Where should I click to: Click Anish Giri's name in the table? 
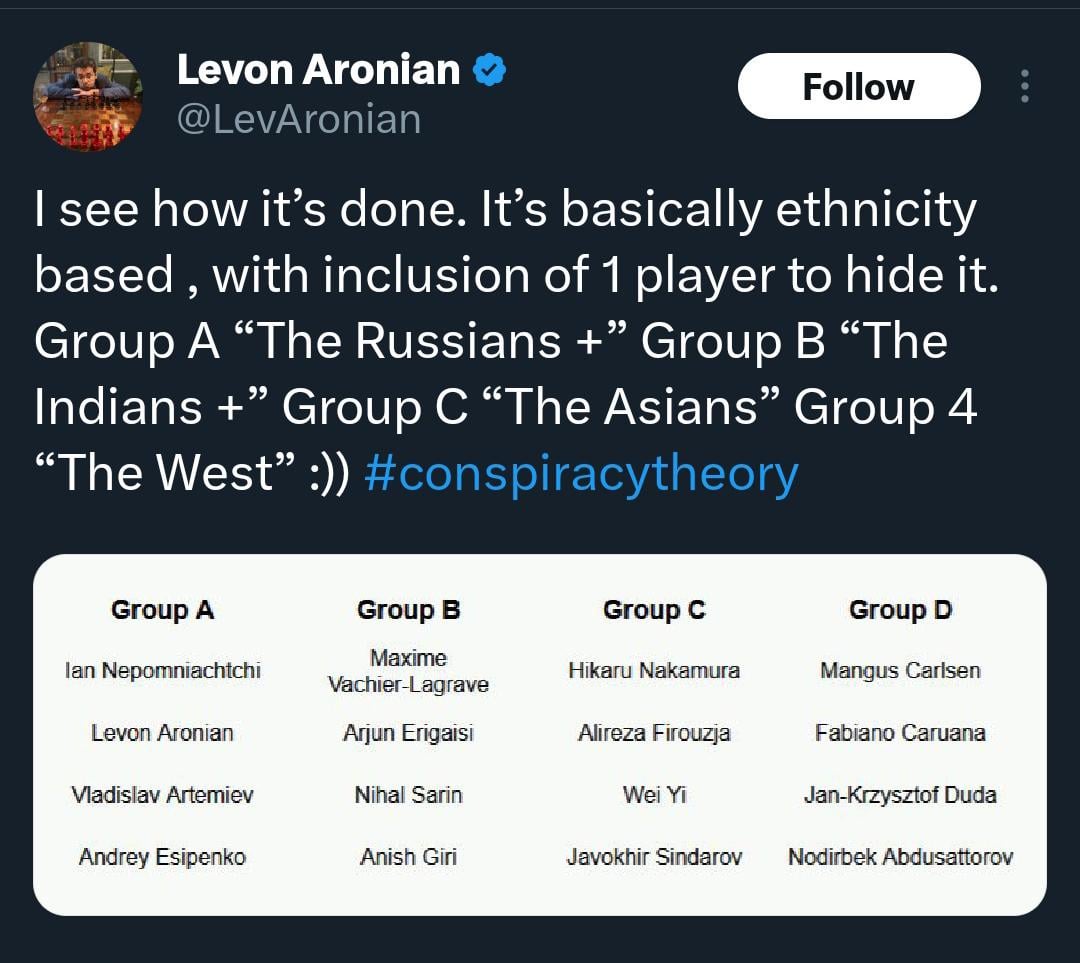(408, 857)
